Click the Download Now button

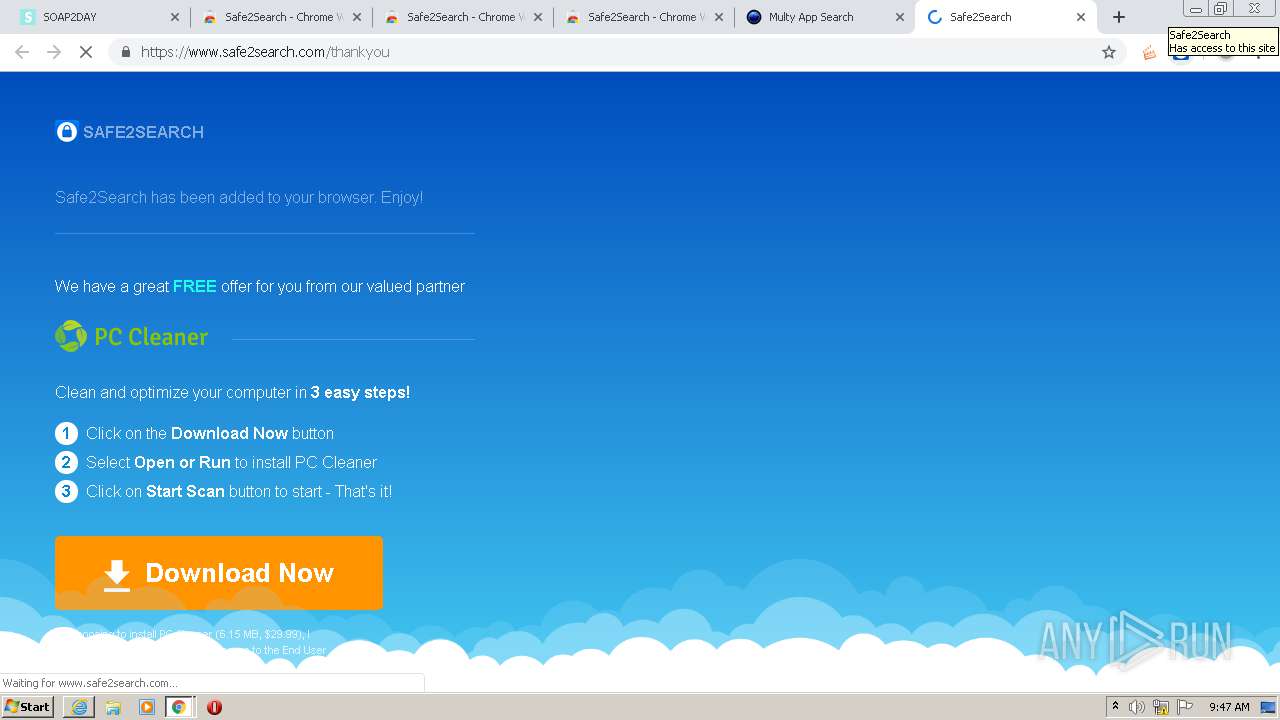coord(219,573)
